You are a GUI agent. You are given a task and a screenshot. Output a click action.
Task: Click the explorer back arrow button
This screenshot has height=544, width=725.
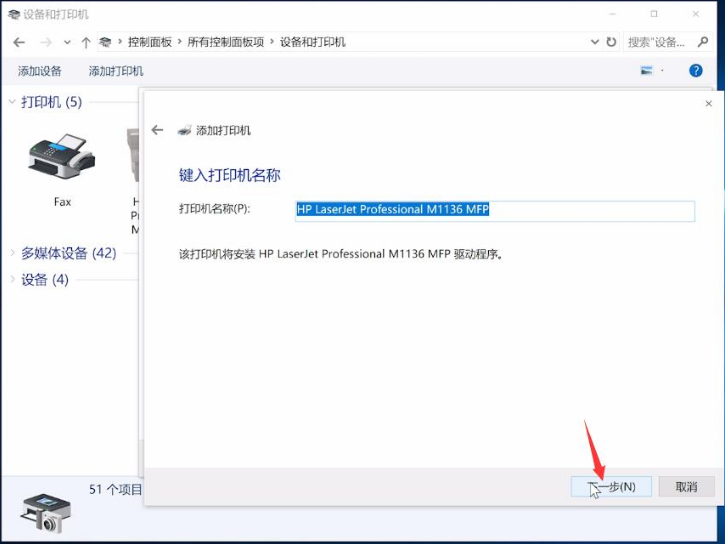click(19, 43)
